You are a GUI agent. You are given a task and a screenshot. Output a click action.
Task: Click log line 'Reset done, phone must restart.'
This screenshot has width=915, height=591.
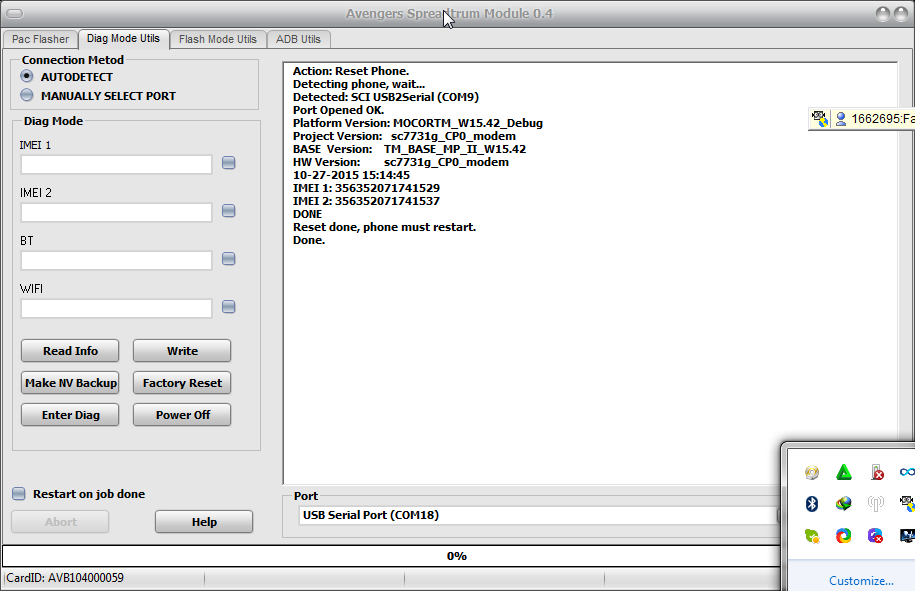click(385, 227)
